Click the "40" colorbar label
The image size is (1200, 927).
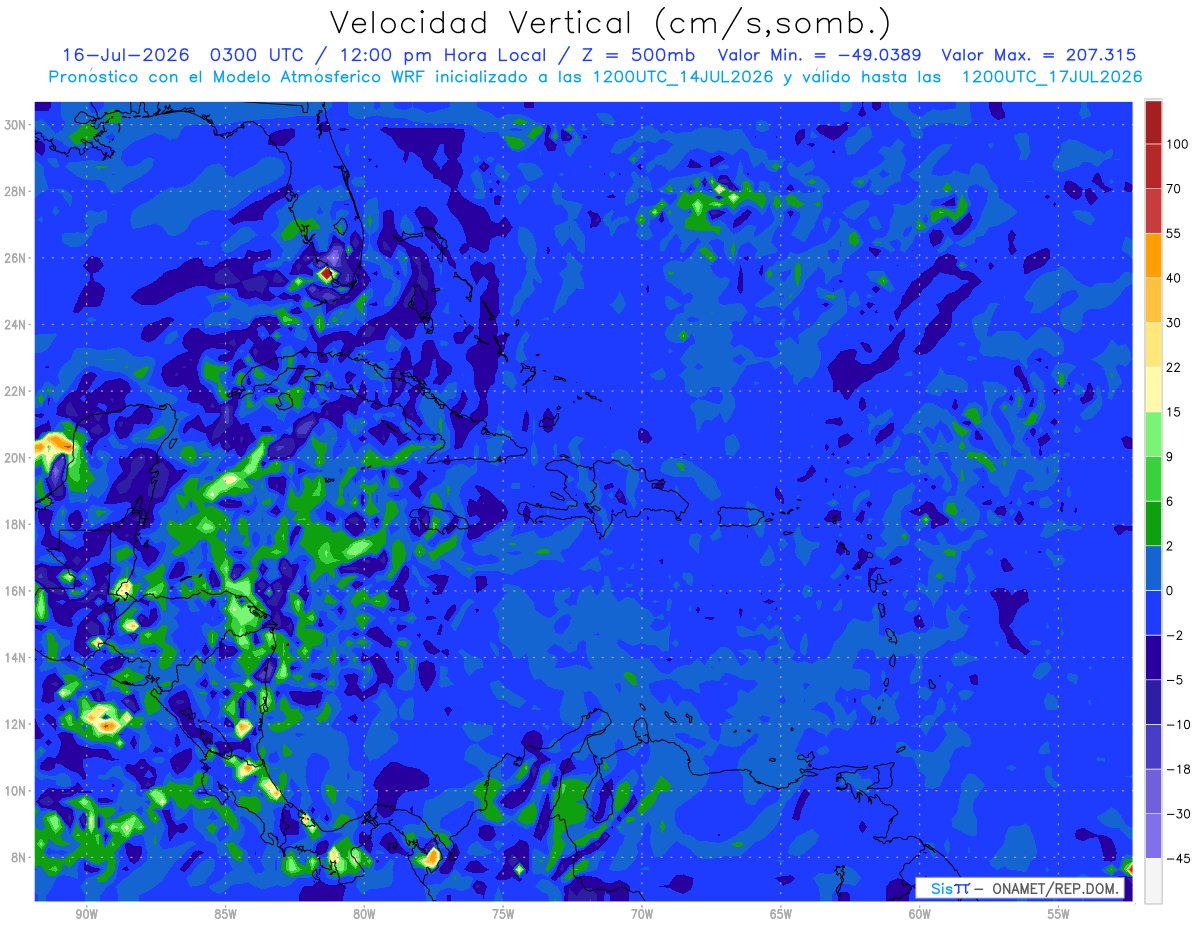(1174, 278)
